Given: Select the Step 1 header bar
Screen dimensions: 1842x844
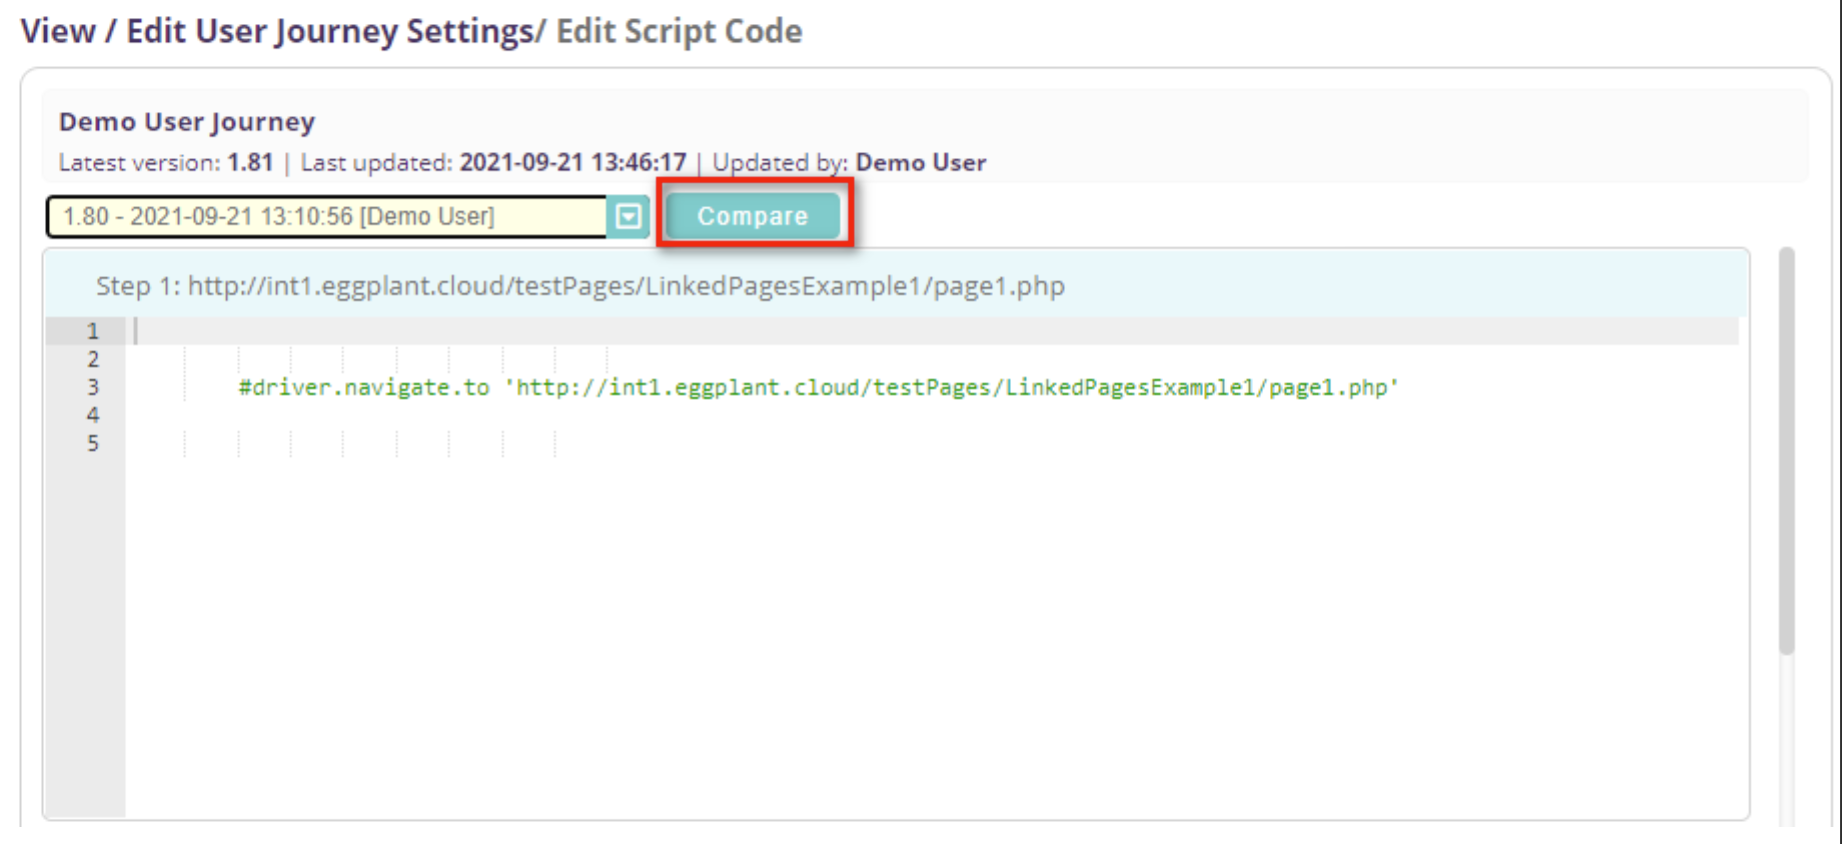Looking at the screenshot, I should [x=895, y=286].
